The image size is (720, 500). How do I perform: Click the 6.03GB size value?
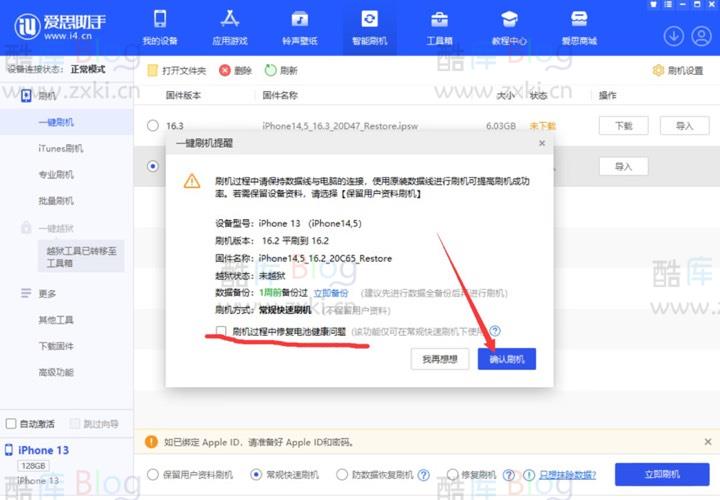tap(501, 125)
